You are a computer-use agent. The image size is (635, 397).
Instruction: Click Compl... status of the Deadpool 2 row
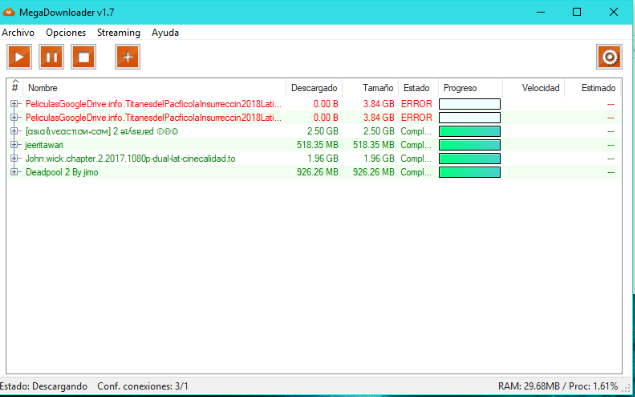pos(416,172)
